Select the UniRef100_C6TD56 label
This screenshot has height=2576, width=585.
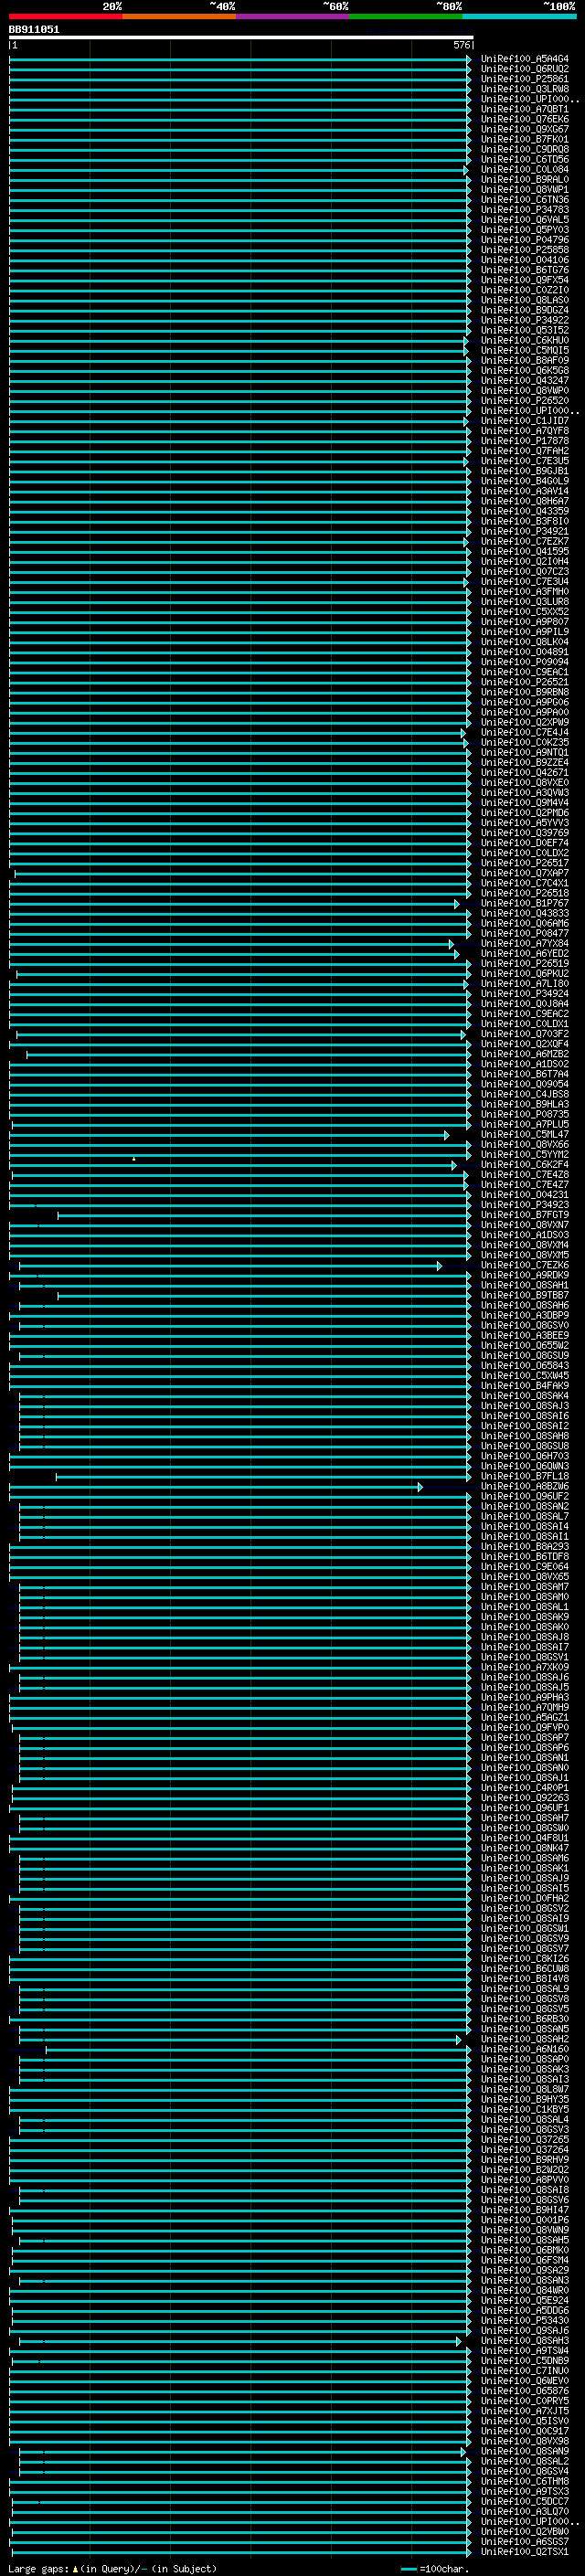click(x=524, y=159)
